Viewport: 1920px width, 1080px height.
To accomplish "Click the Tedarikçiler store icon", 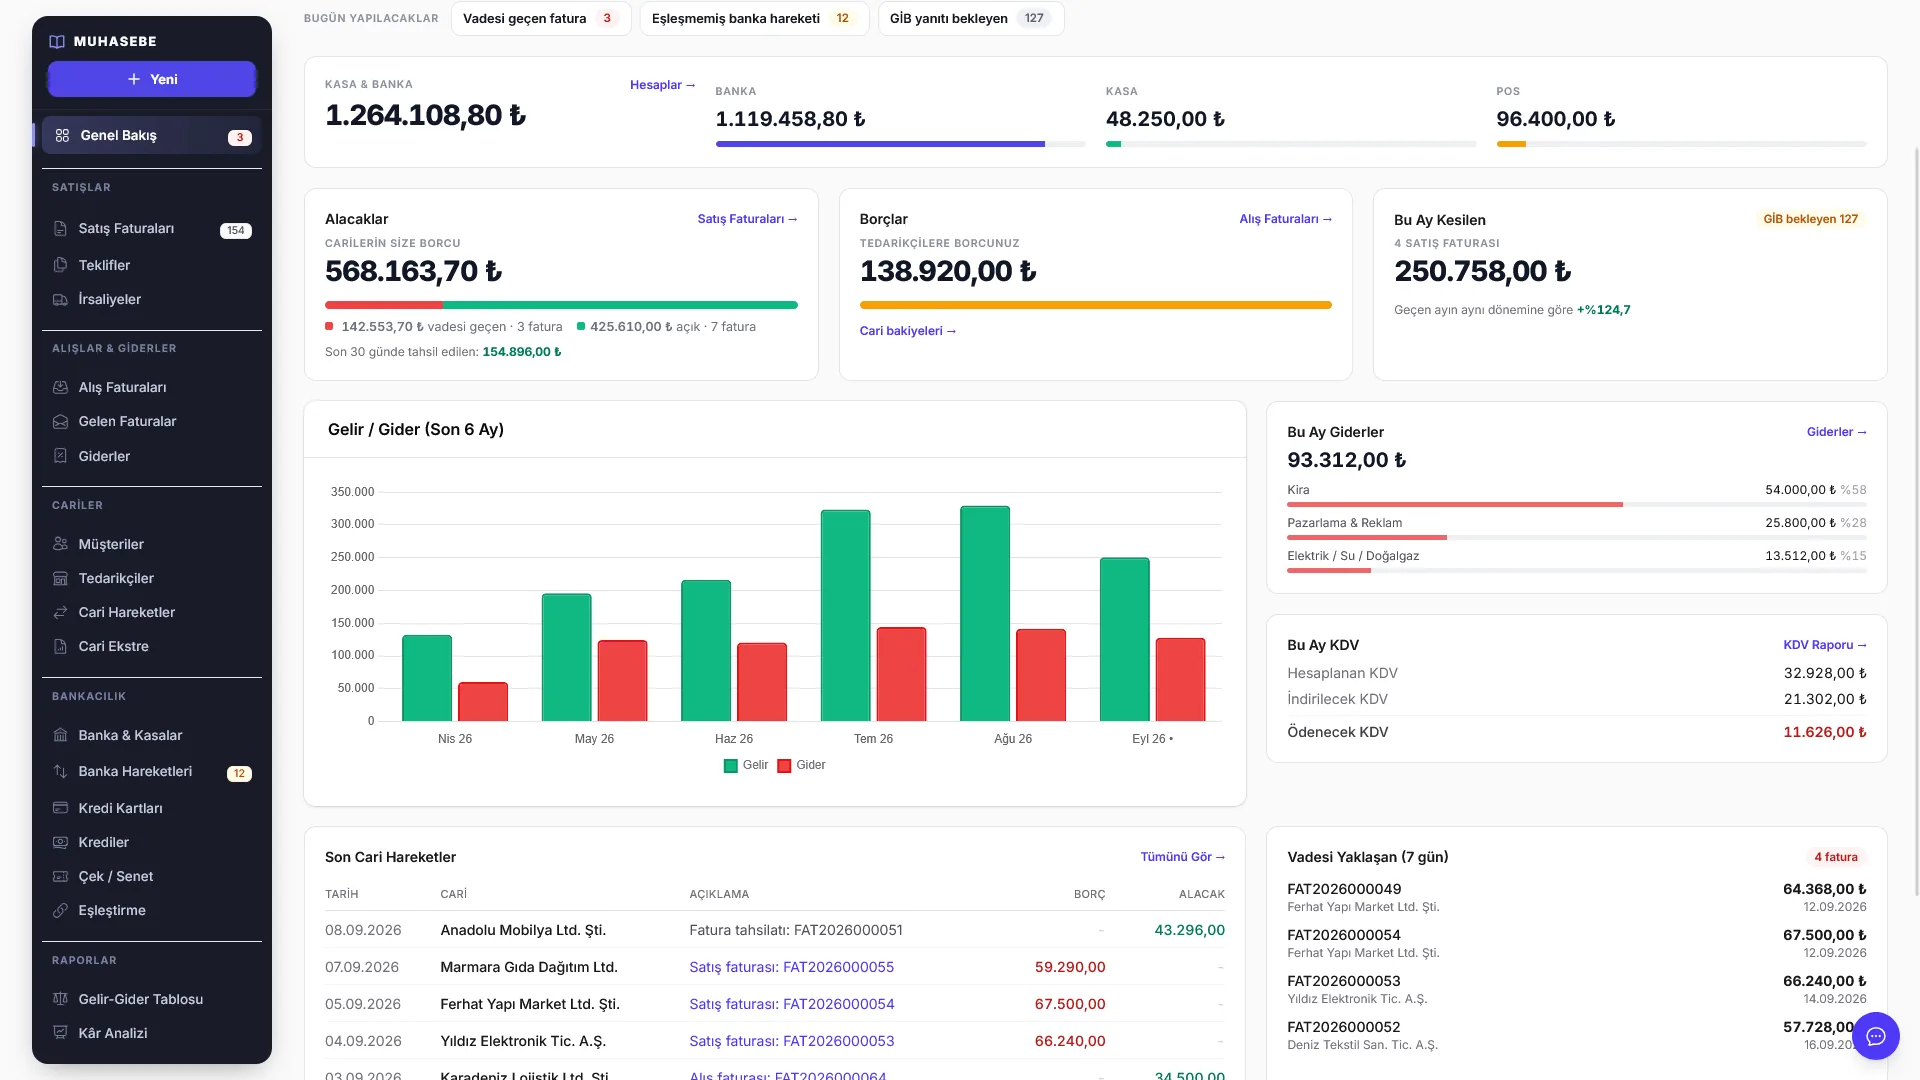I will (60, 578).
